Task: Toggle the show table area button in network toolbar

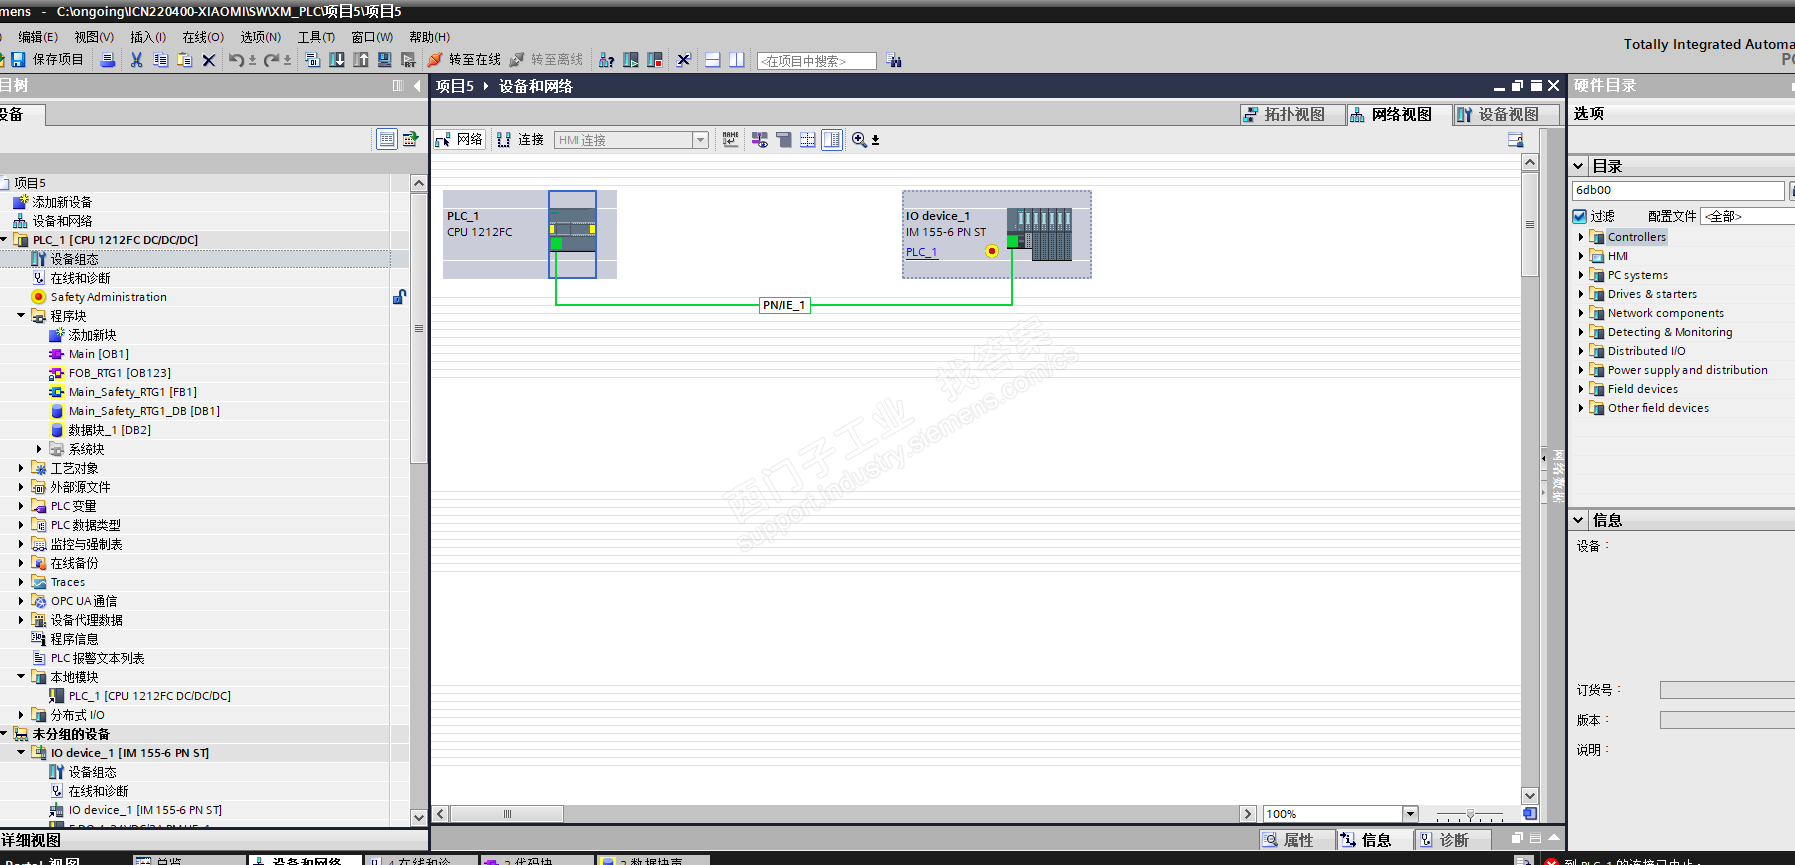Action: [x=832, y=140]
